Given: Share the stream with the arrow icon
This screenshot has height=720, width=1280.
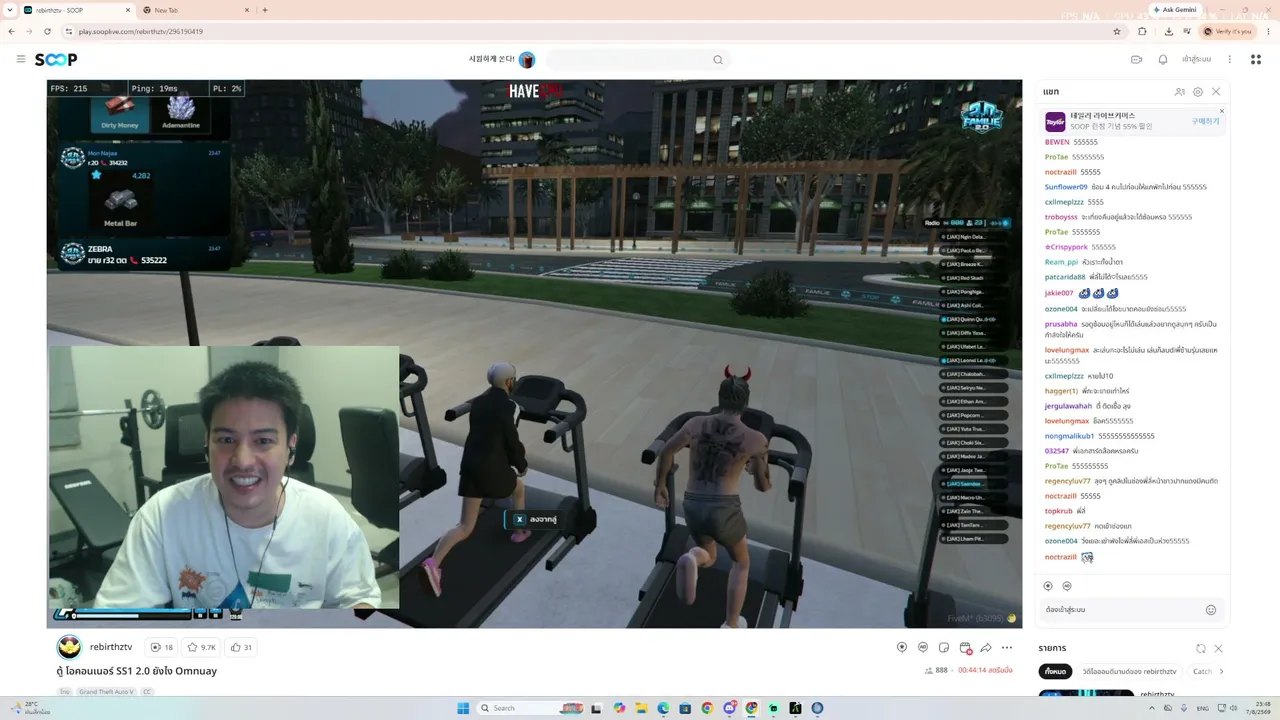Looking at the screenshot, I should [x=986, y=648].
